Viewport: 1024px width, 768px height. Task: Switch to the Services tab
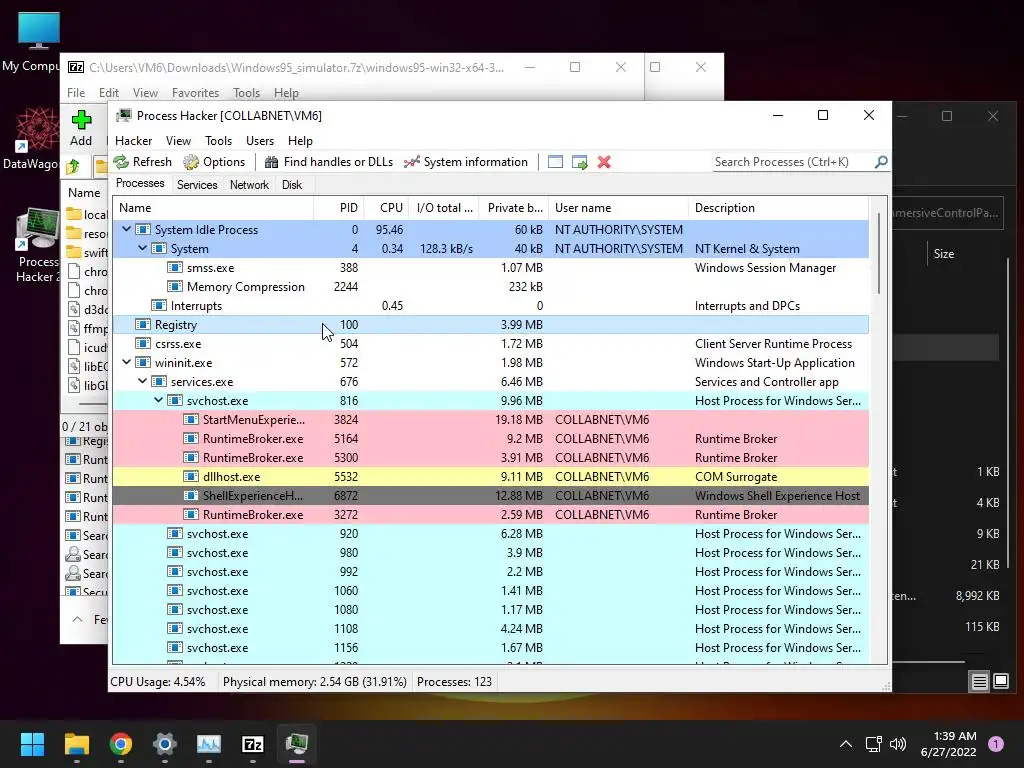197,185
